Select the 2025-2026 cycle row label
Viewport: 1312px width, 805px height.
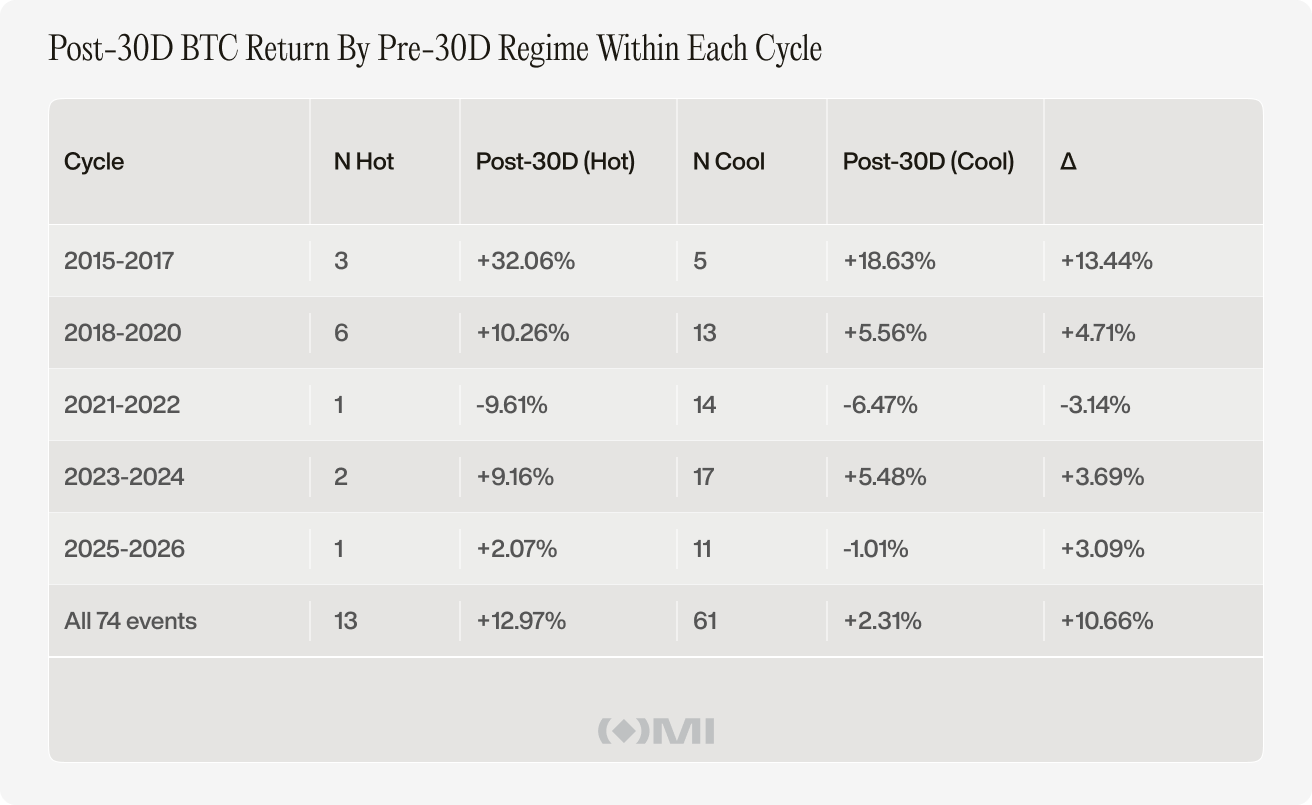(124, 549)
